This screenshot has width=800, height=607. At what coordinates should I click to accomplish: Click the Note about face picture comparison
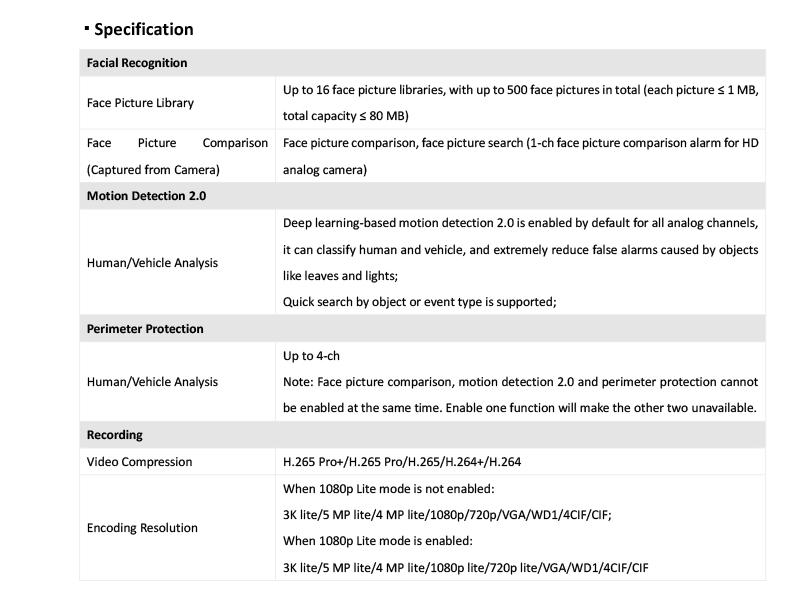[520, 395]
